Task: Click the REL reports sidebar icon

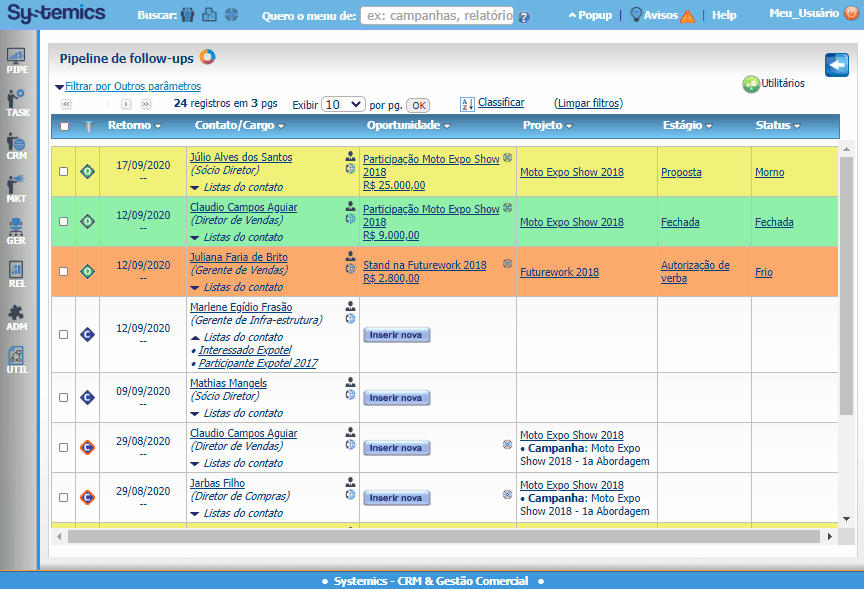Action: click(x=17, y=274)
